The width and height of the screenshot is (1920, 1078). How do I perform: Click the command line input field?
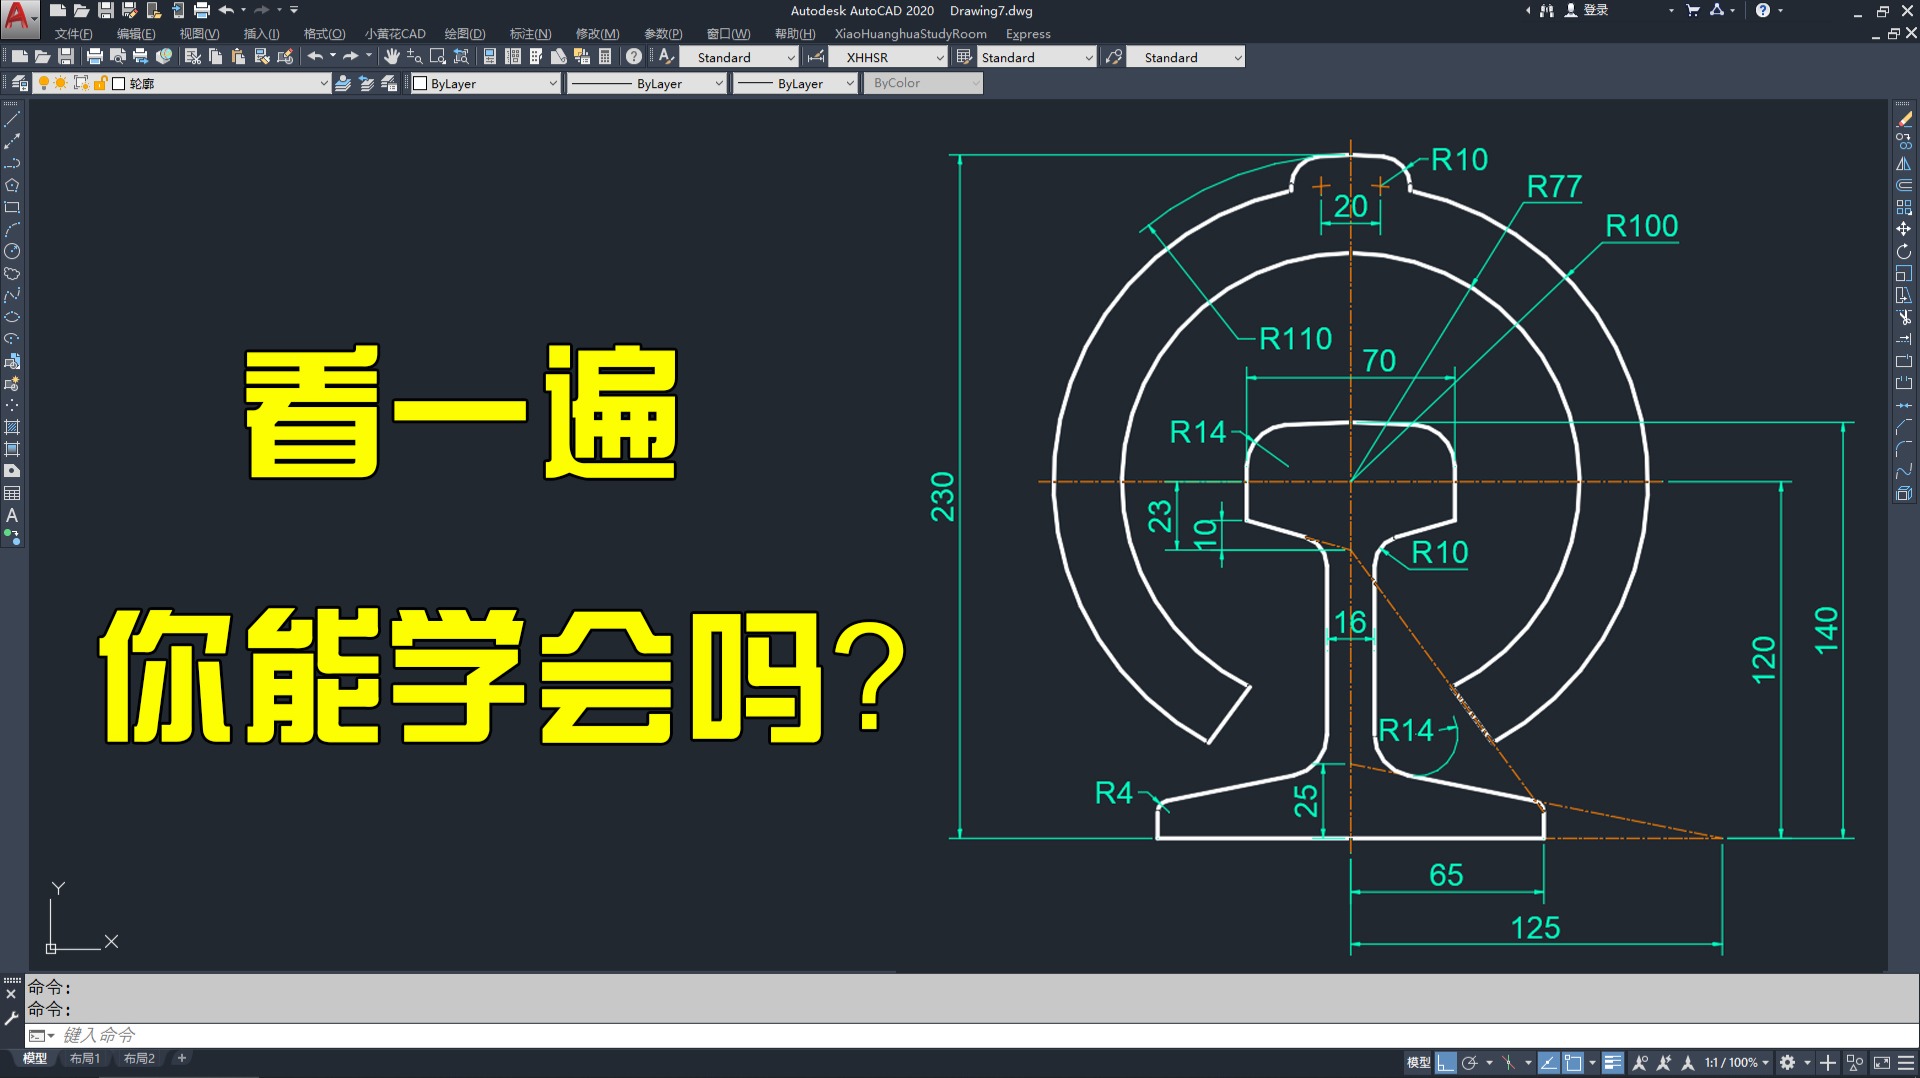click(980, 1035)
